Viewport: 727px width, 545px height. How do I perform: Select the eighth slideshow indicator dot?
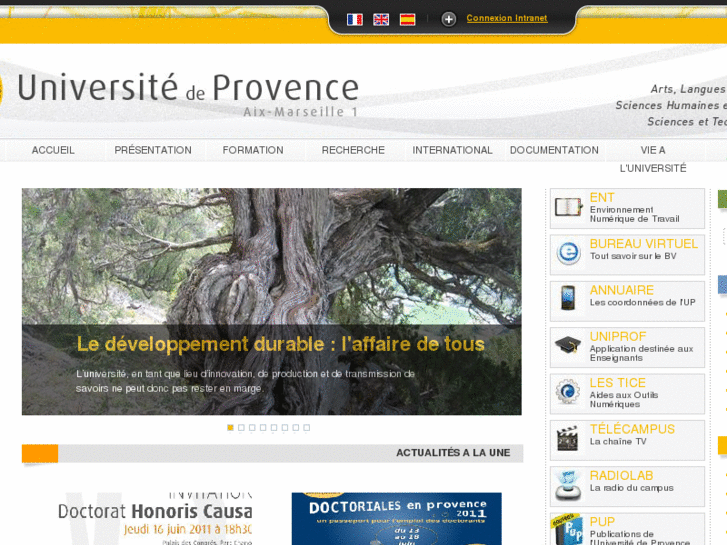(306, 428)
